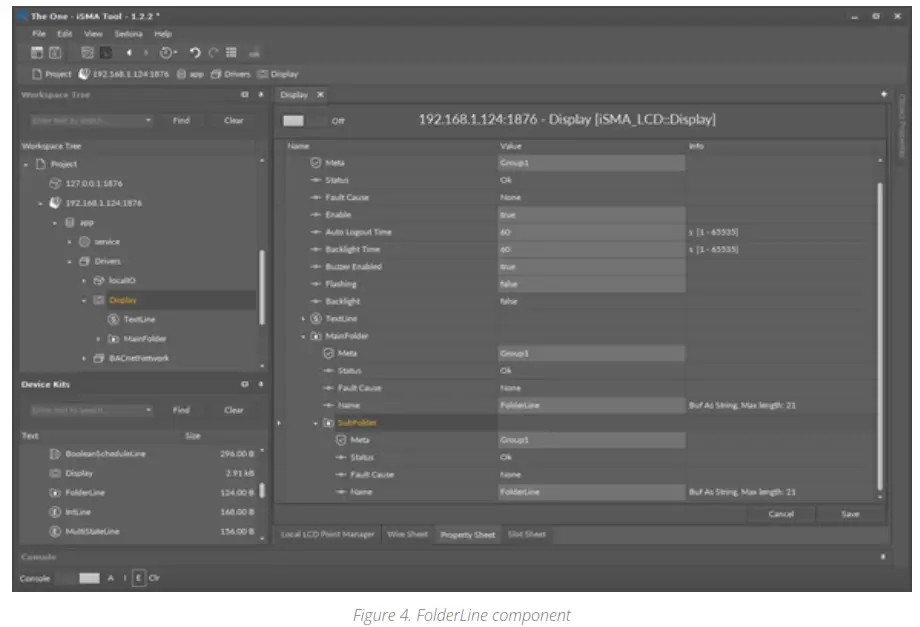Click the 192.168.1.124:1876 breadcrumb
The image size is (920, 627).
coord(124,74)
